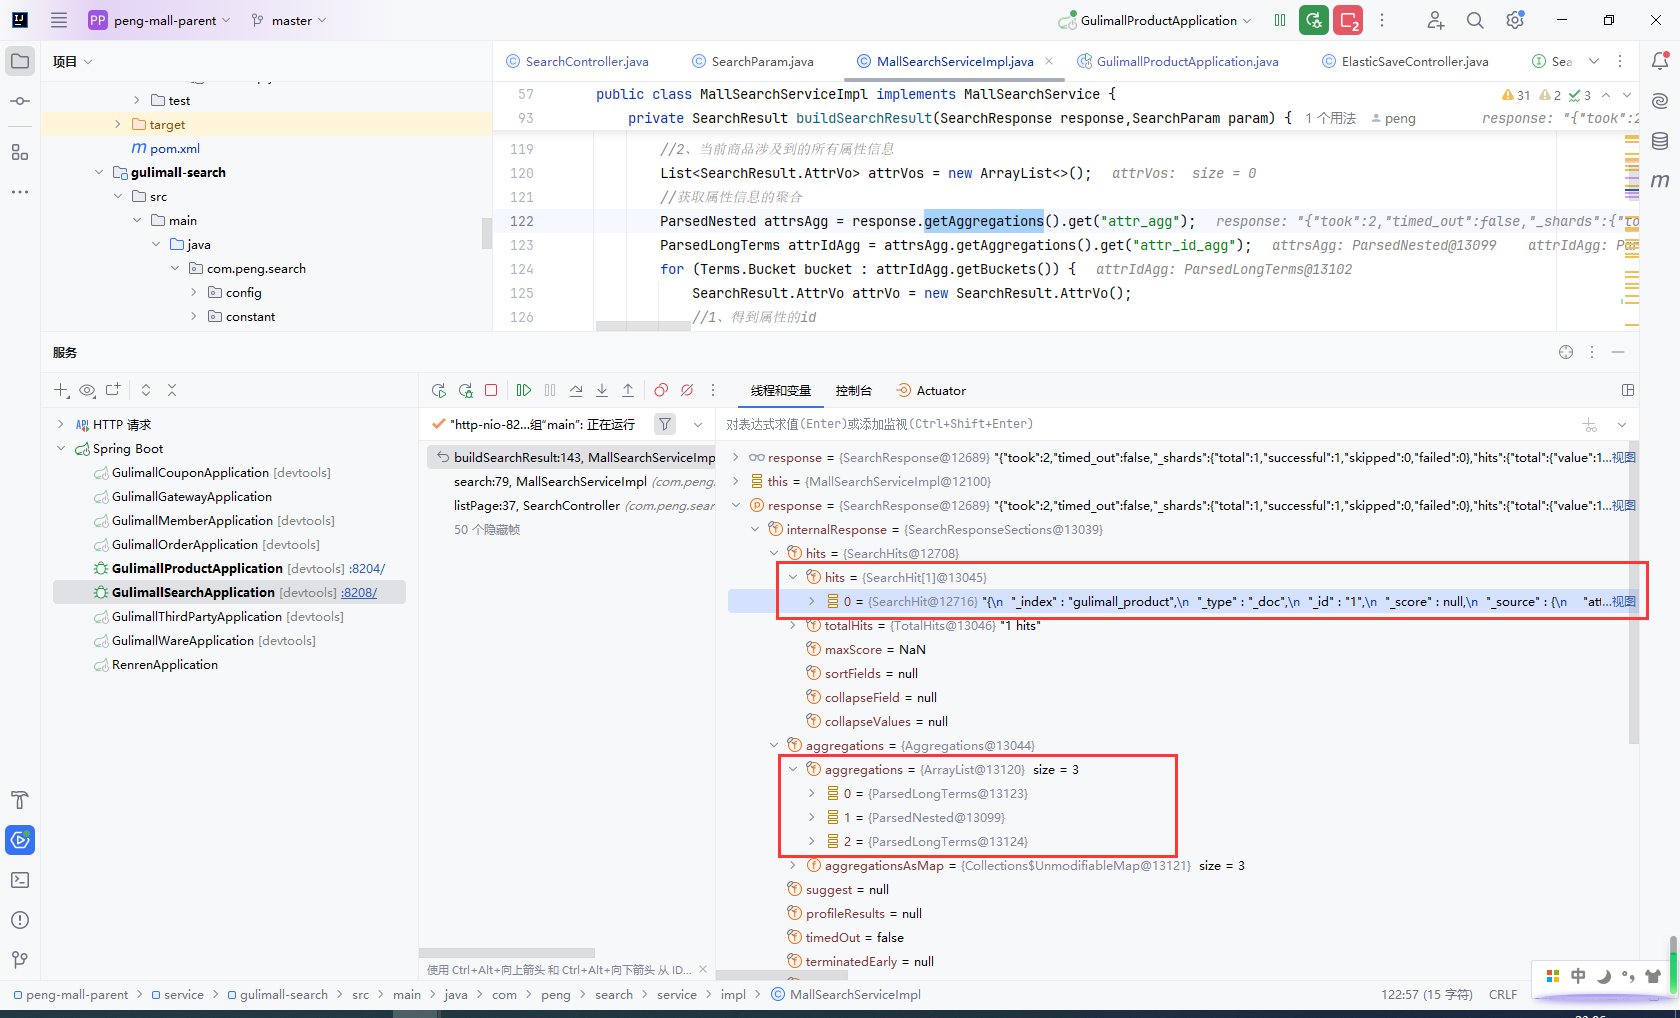1680x1018 pixels.
Task: Resume program in debugger toolbar
Action: [524, 390]
